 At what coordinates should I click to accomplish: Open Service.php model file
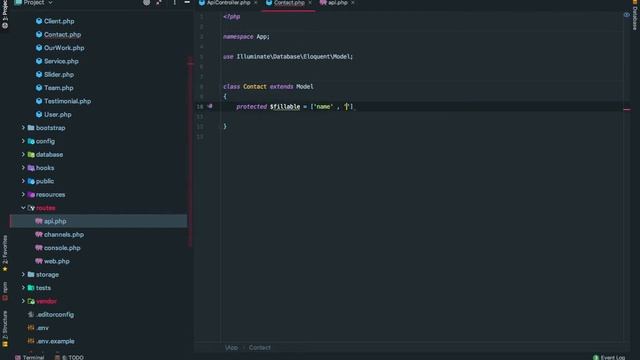[61, 61]
